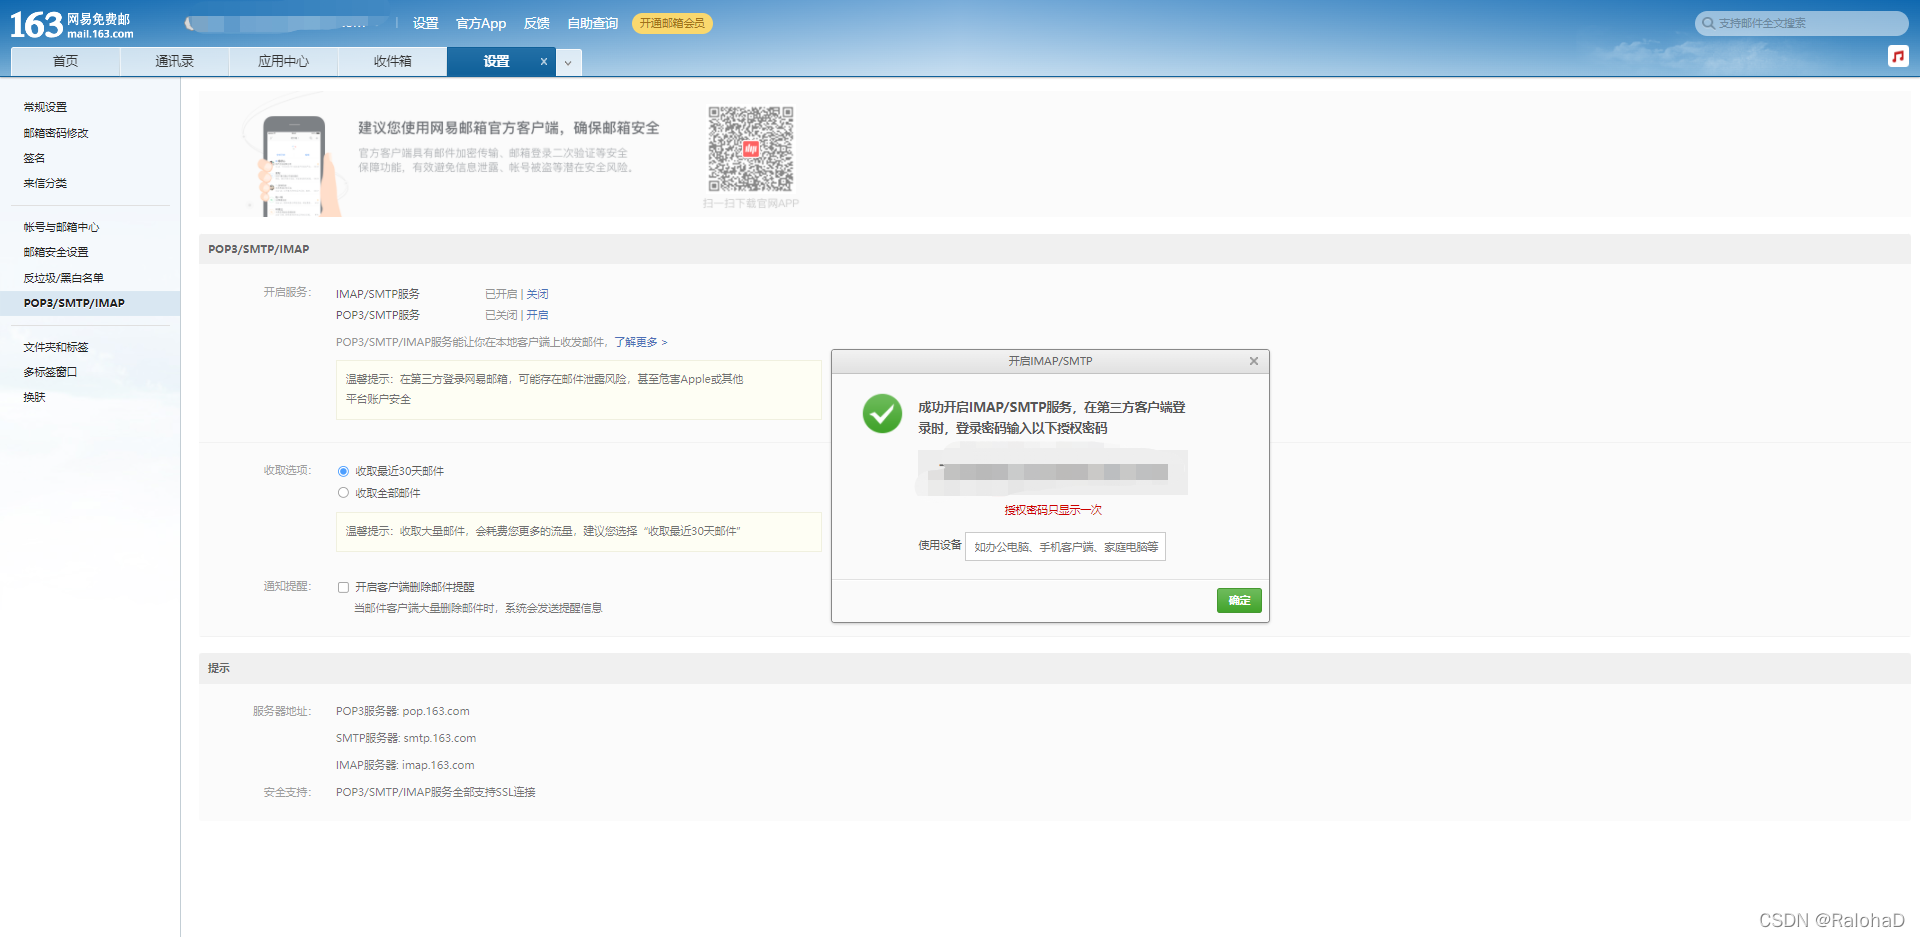This screenshot has height=937, width=1920.
Task: Open 反馈 link in header
Action: [537, 23]
